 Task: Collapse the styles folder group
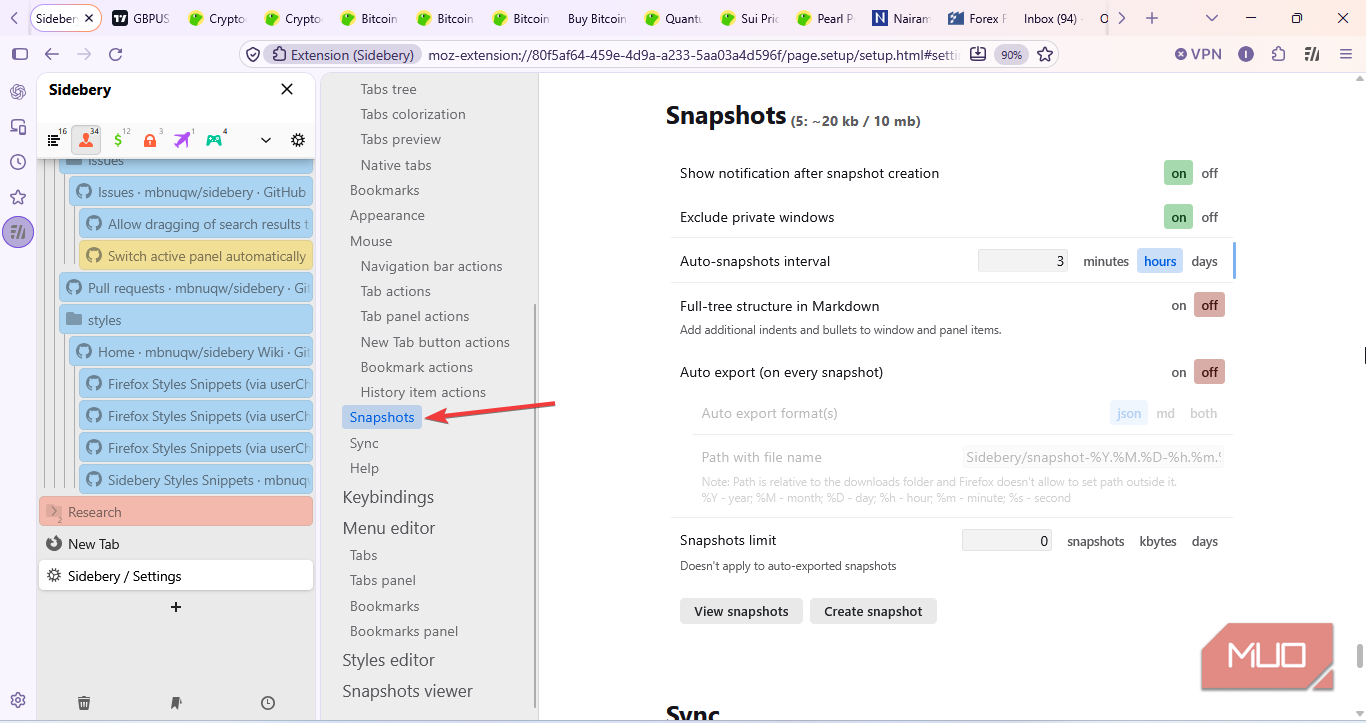[x=73, y=320]
